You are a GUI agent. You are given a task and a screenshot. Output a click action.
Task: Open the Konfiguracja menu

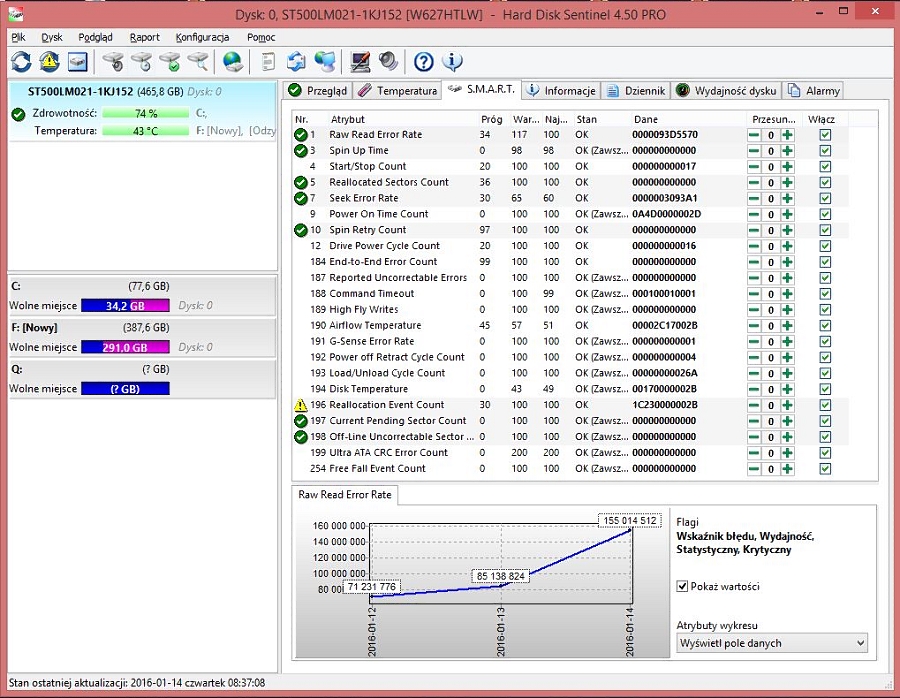(203, 37)
